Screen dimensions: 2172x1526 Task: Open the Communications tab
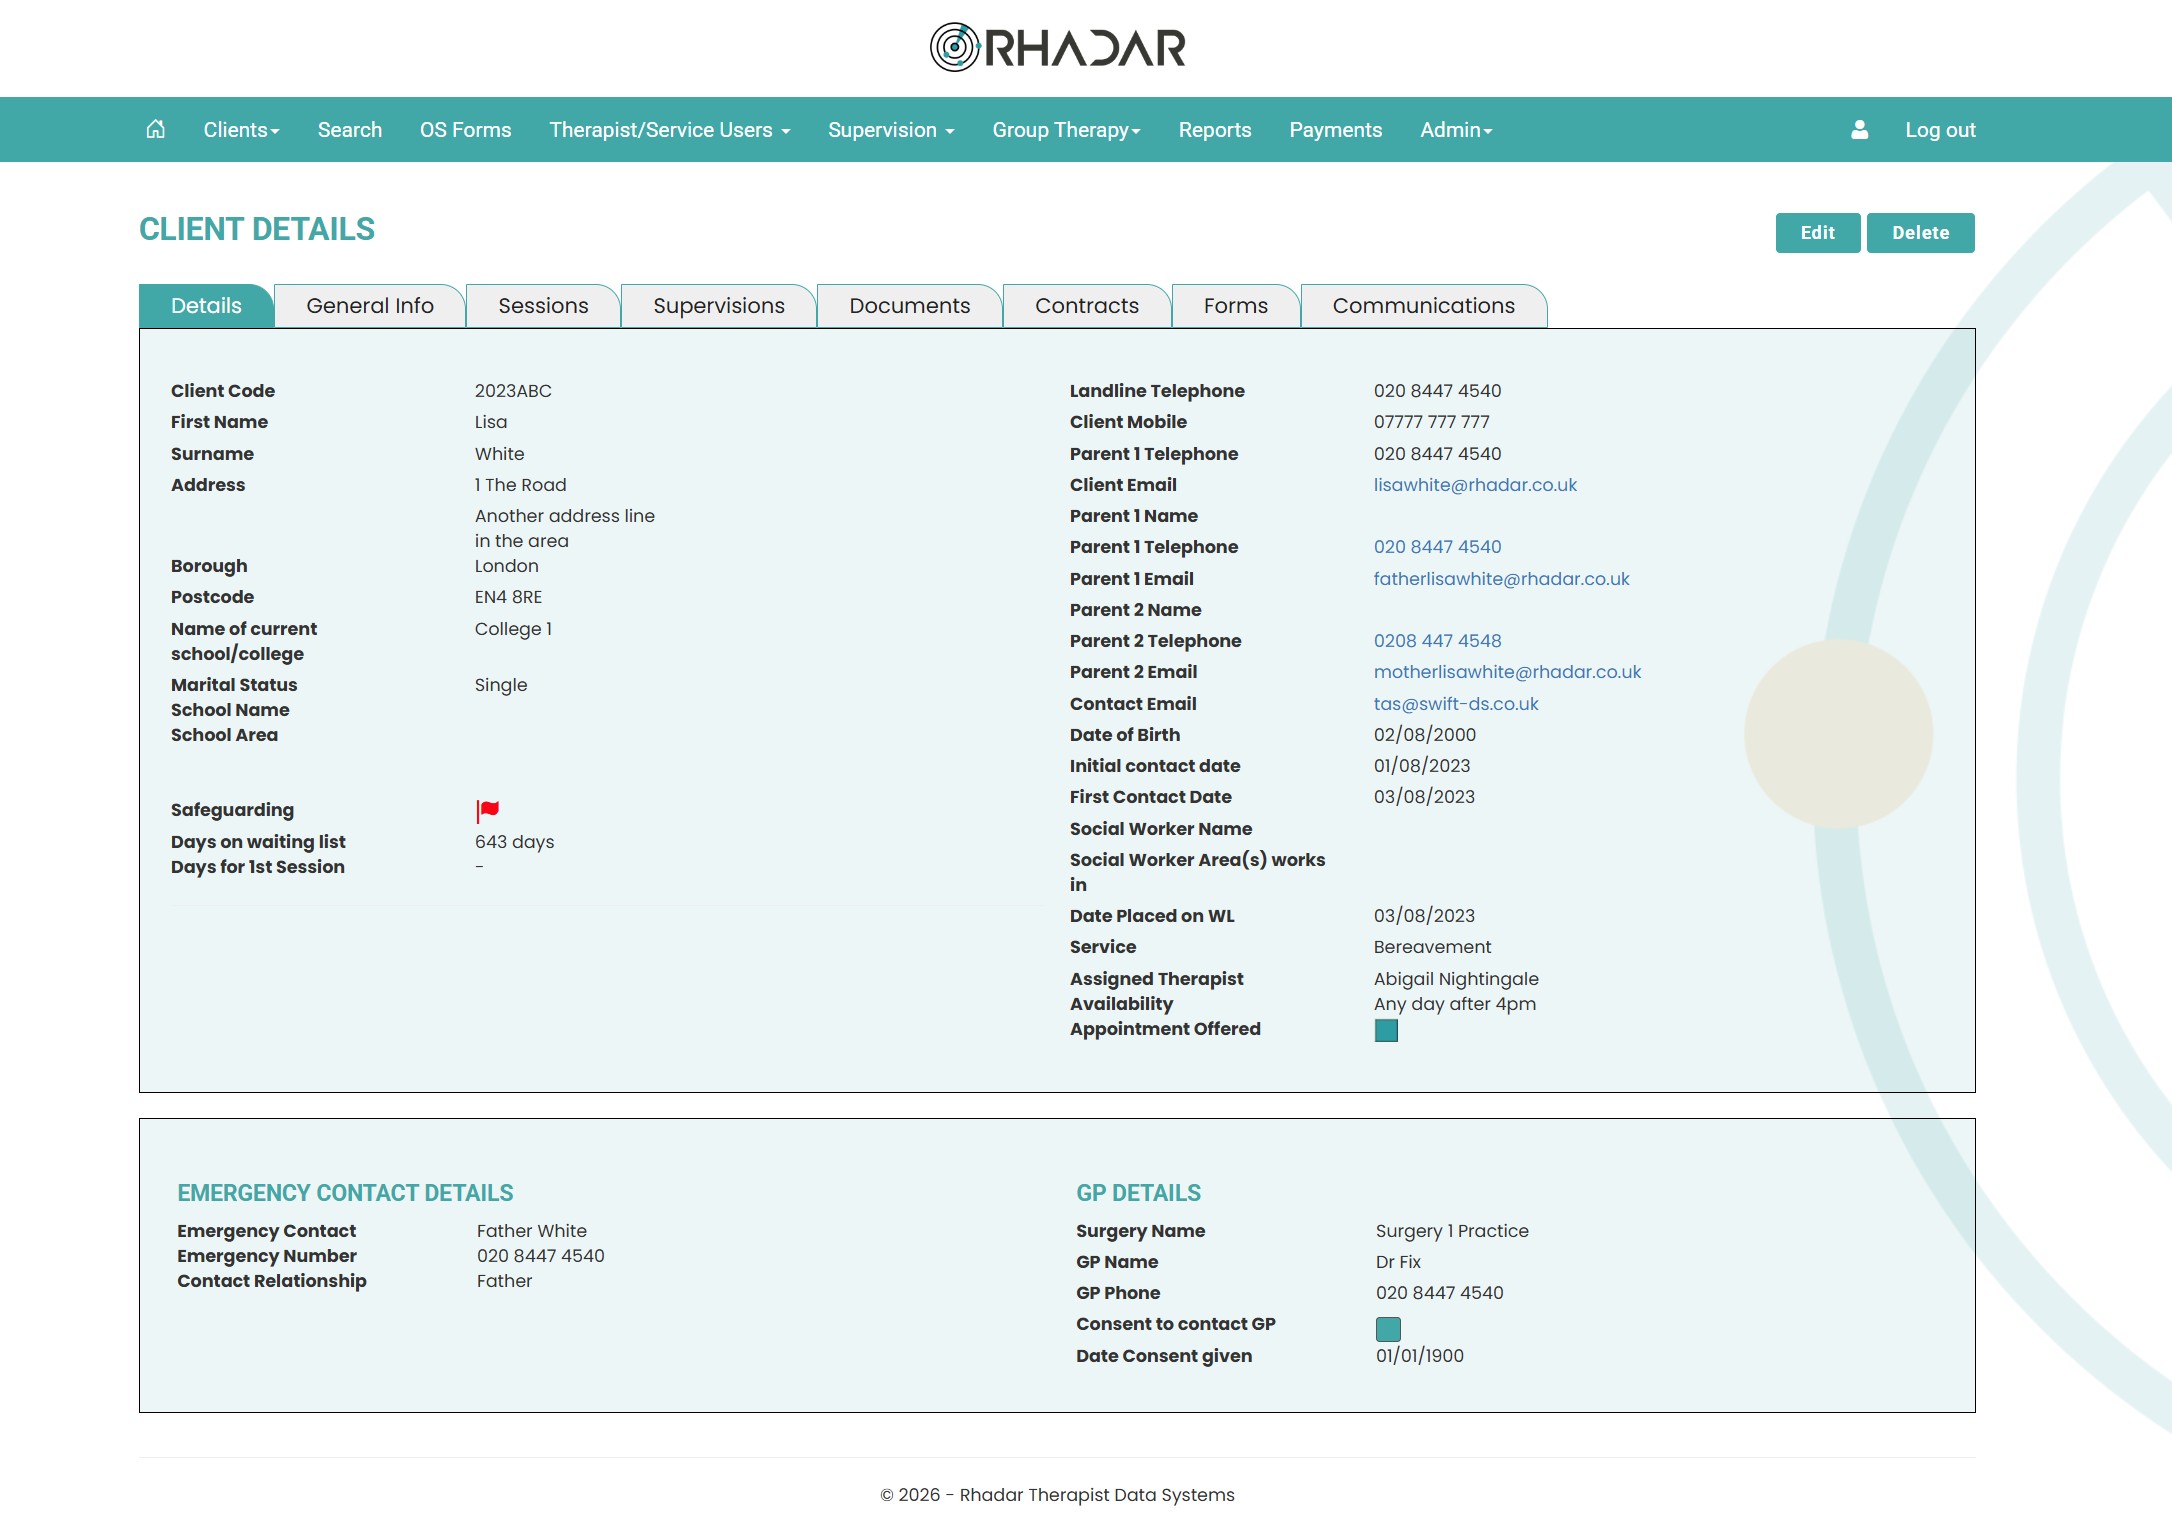(1424, 306)
